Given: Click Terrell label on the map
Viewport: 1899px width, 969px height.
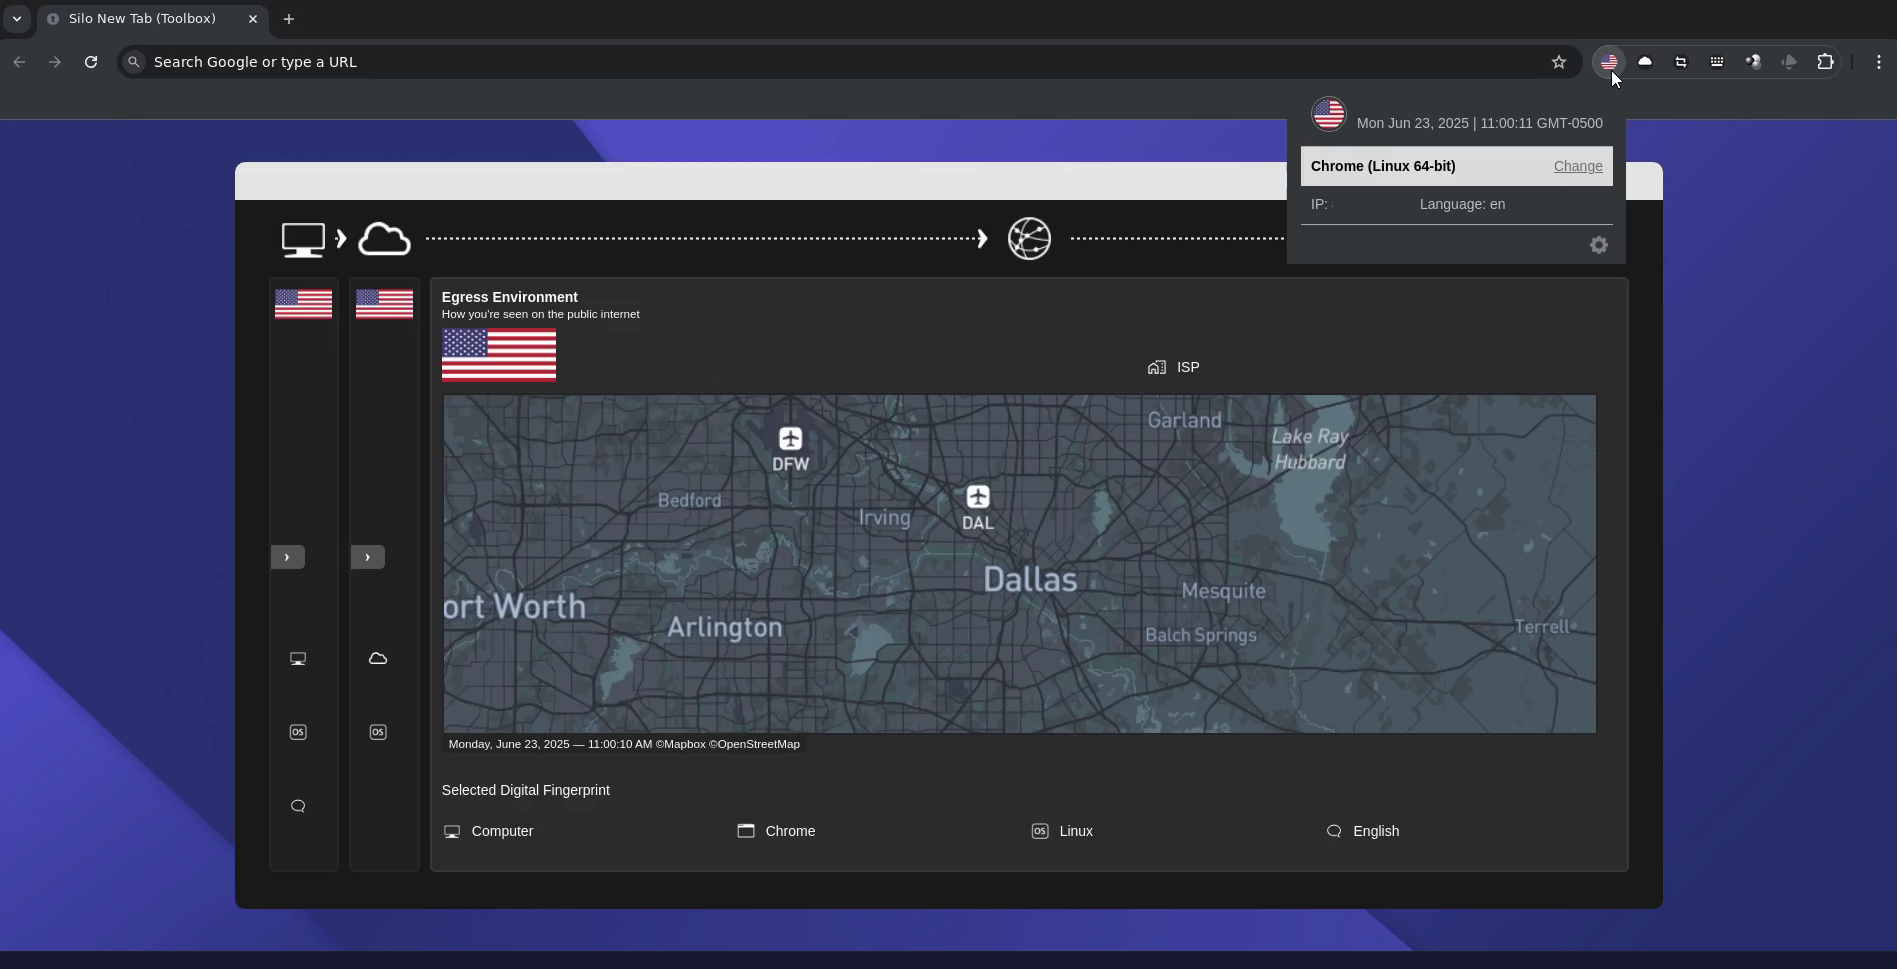Looking at the screenshot, I should 1543,627.
